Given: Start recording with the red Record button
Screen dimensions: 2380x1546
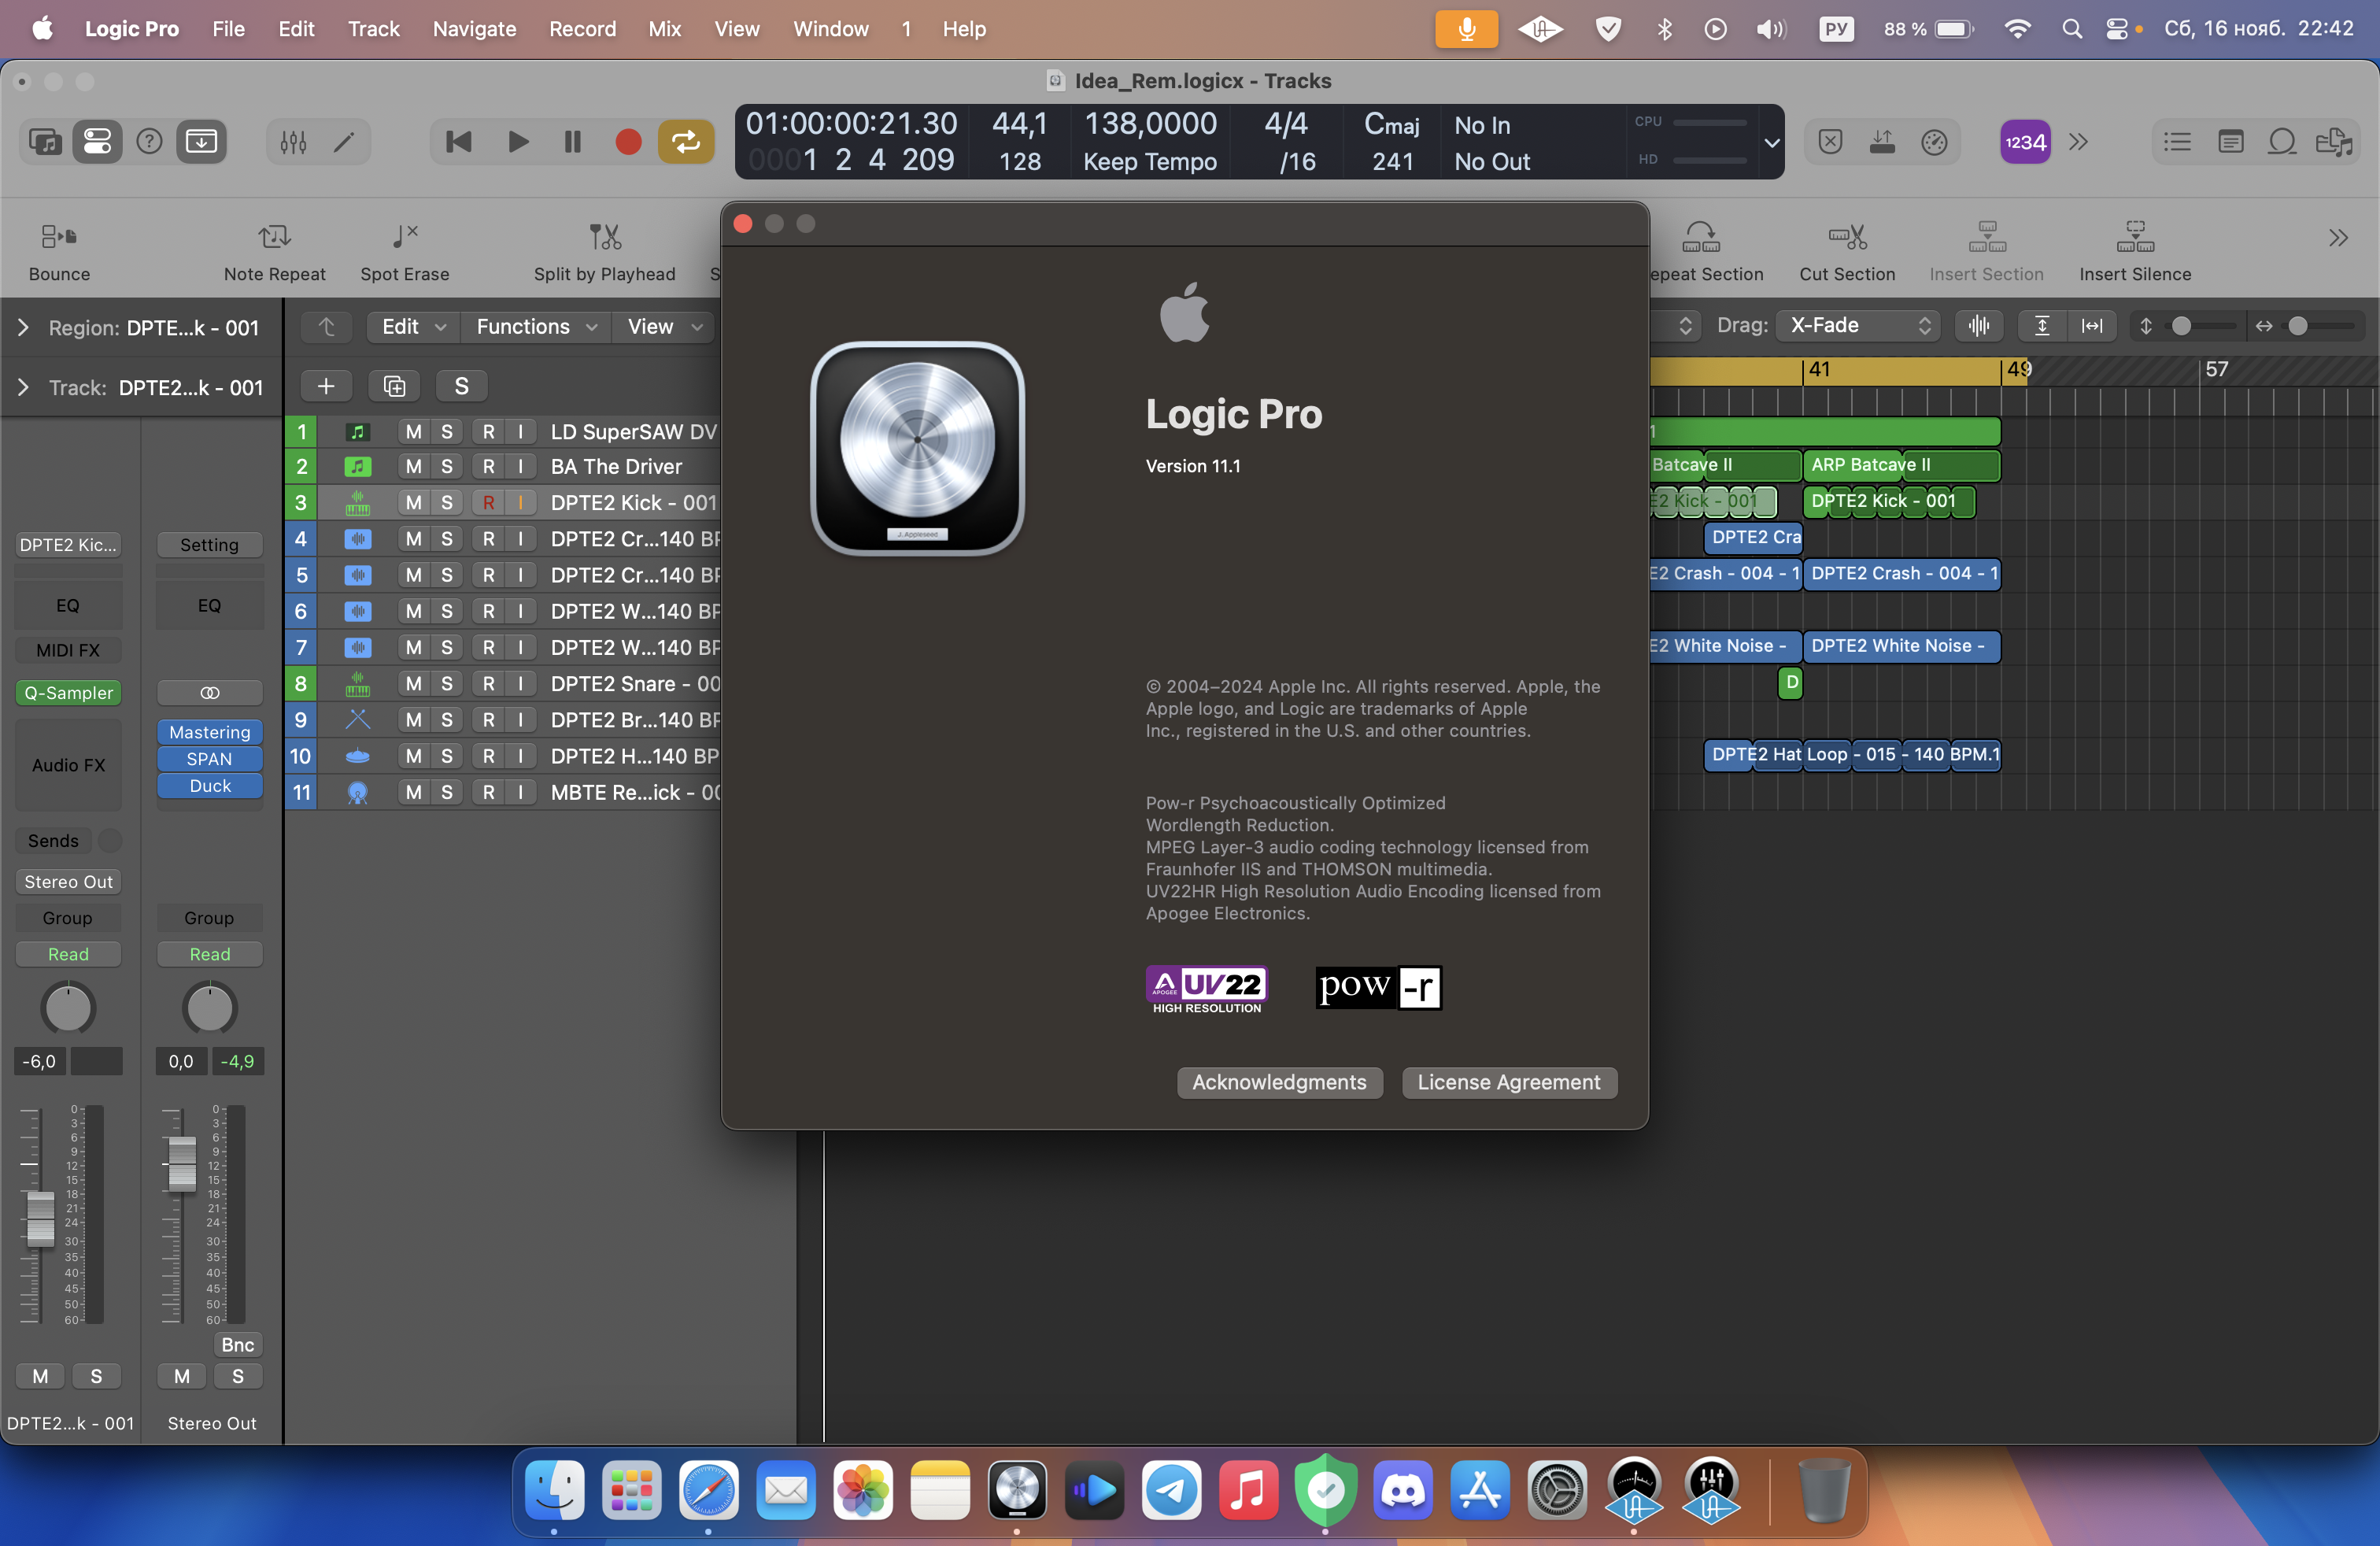Looking at the screenshot, I should coord(628,142).
